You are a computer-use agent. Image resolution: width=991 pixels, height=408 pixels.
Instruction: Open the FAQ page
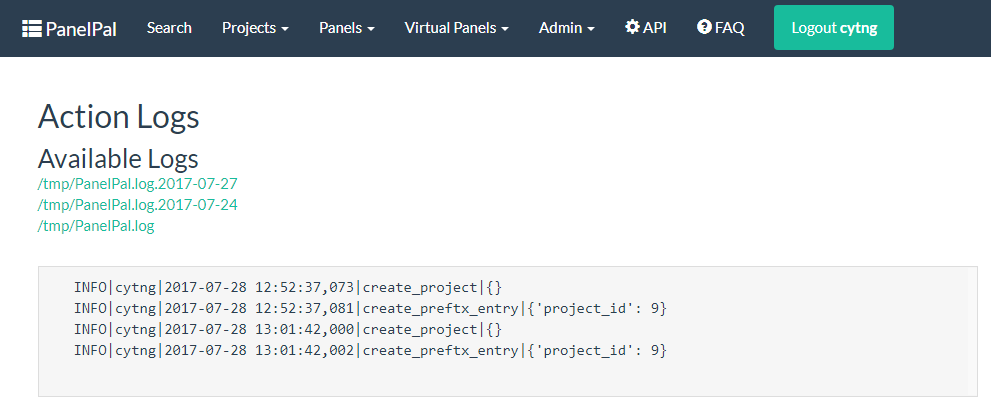(x=720, y=28)
